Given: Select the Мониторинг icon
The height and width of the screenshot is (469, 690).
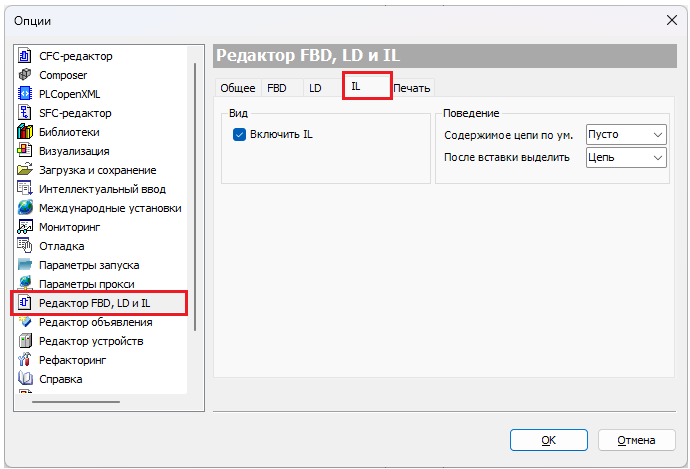Looking at the screenshot, I should coord(26,227).
